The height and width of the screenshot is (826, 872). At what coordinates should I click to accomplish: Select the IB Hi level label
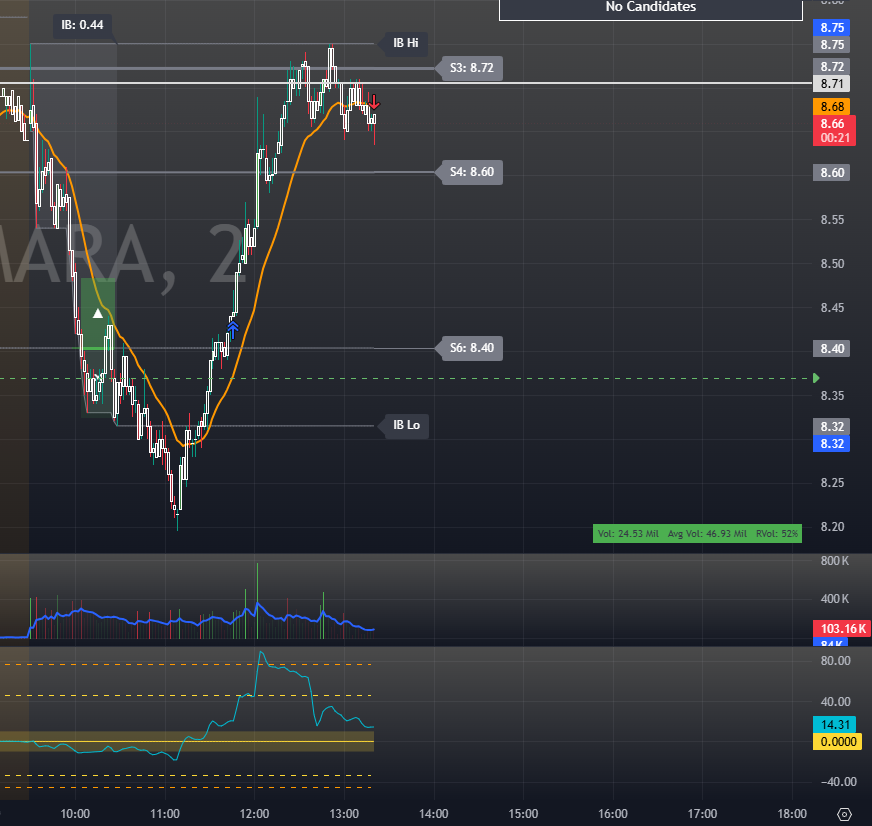[x=405, y=43]
